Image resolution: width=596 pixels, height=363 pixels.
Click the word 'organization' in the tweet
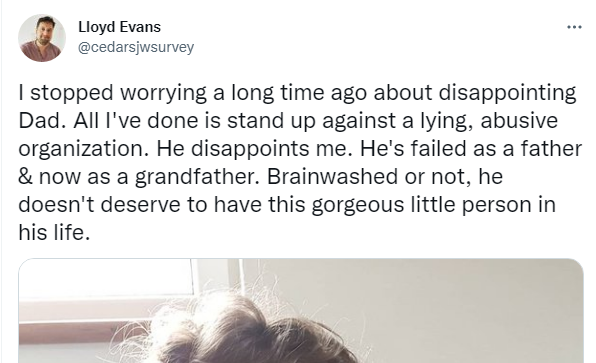84,149
